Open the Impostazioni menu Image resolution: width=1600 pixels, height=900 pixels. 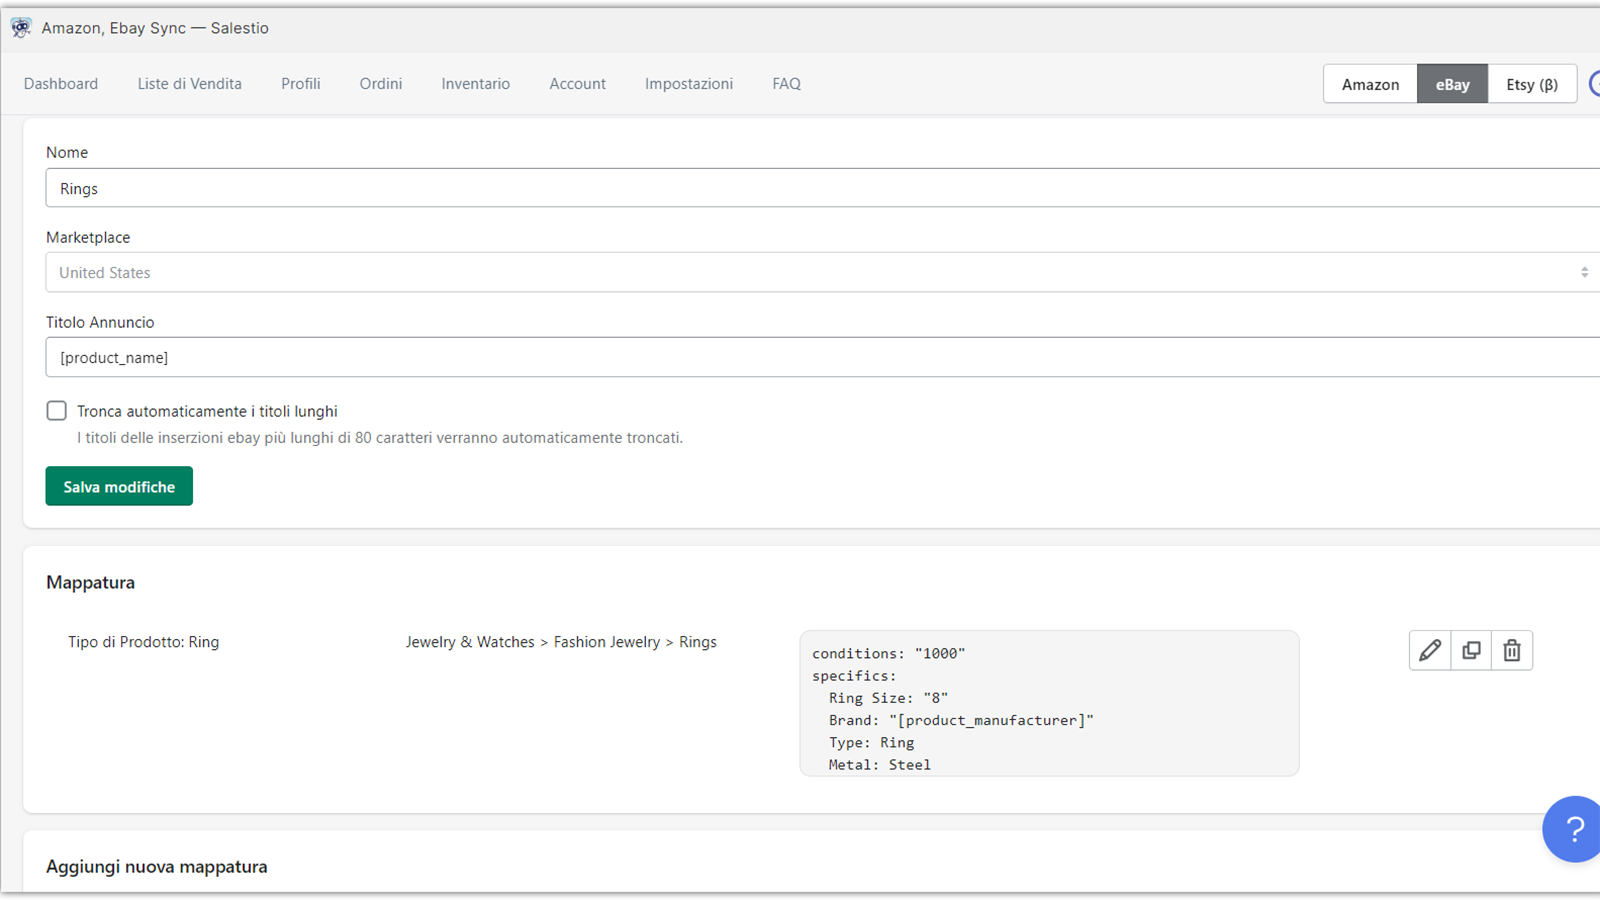click(689, 84)
